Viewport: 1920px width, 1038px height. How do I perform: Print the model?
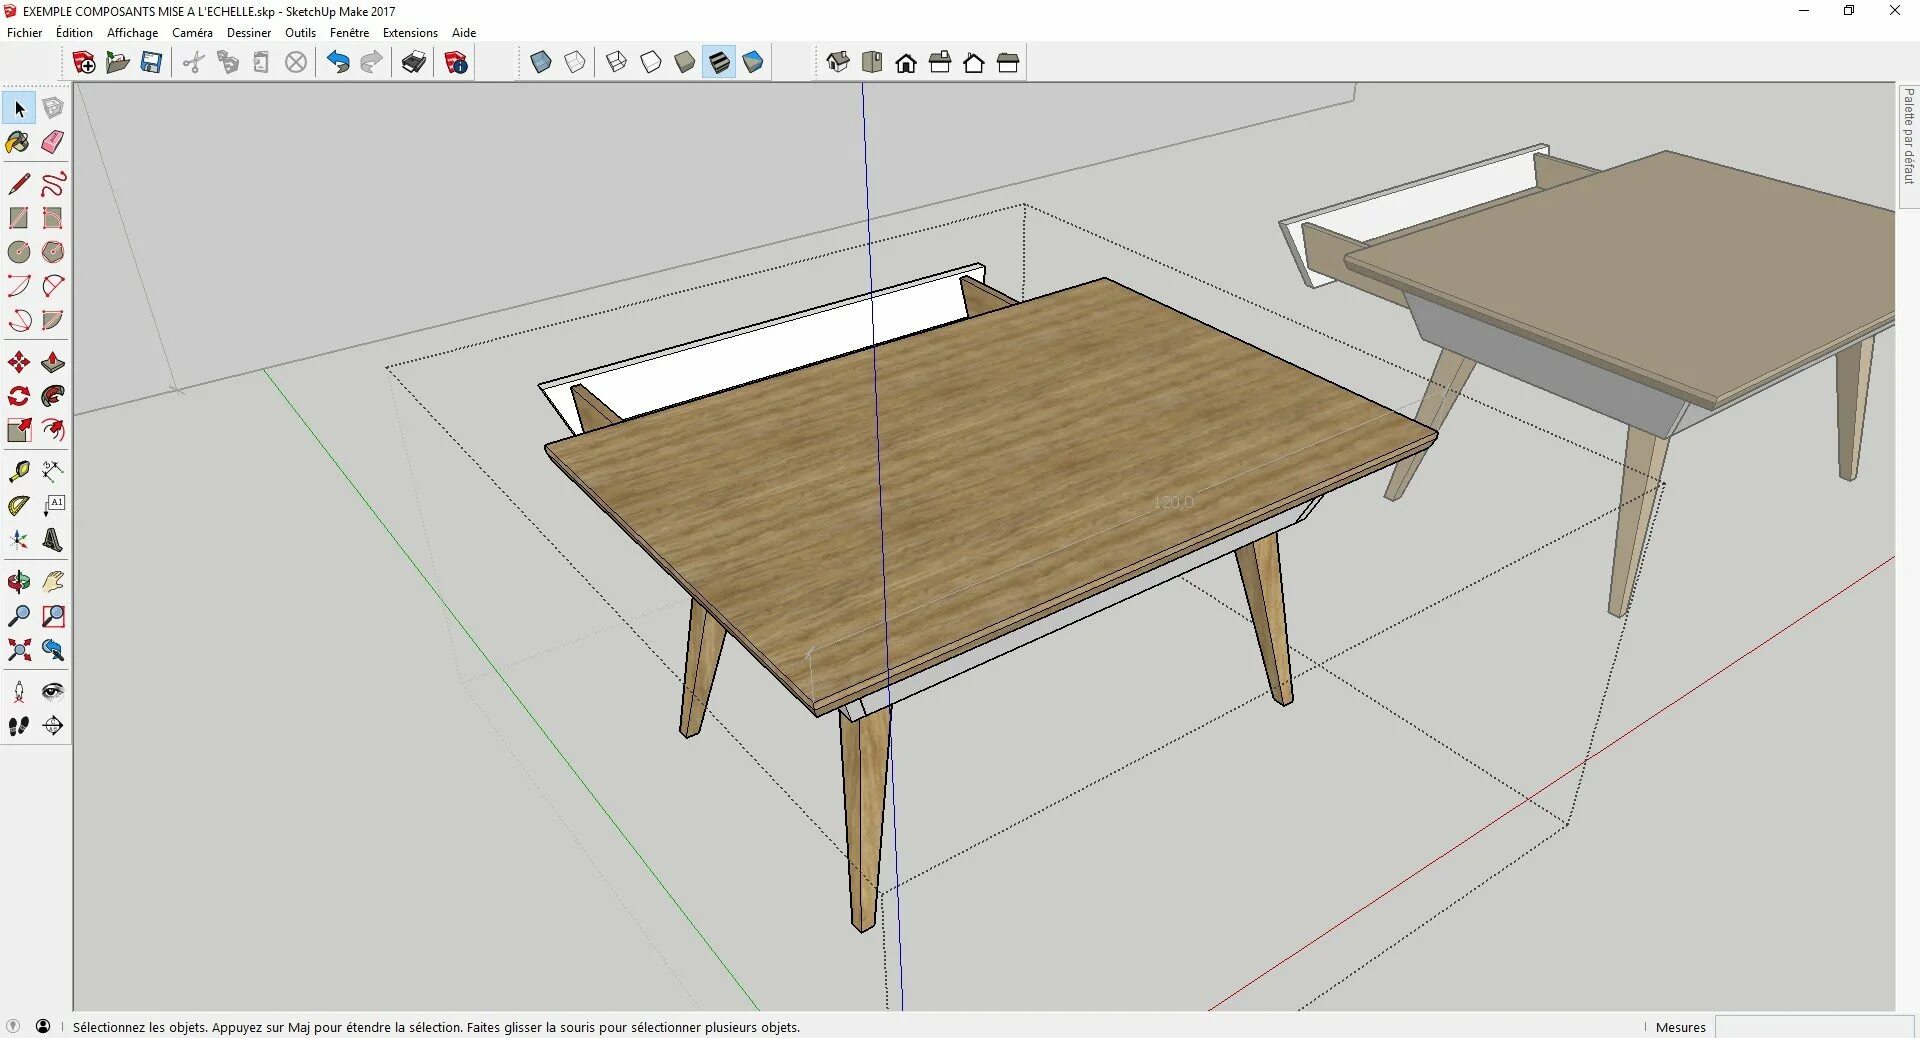tap(414, 62)
